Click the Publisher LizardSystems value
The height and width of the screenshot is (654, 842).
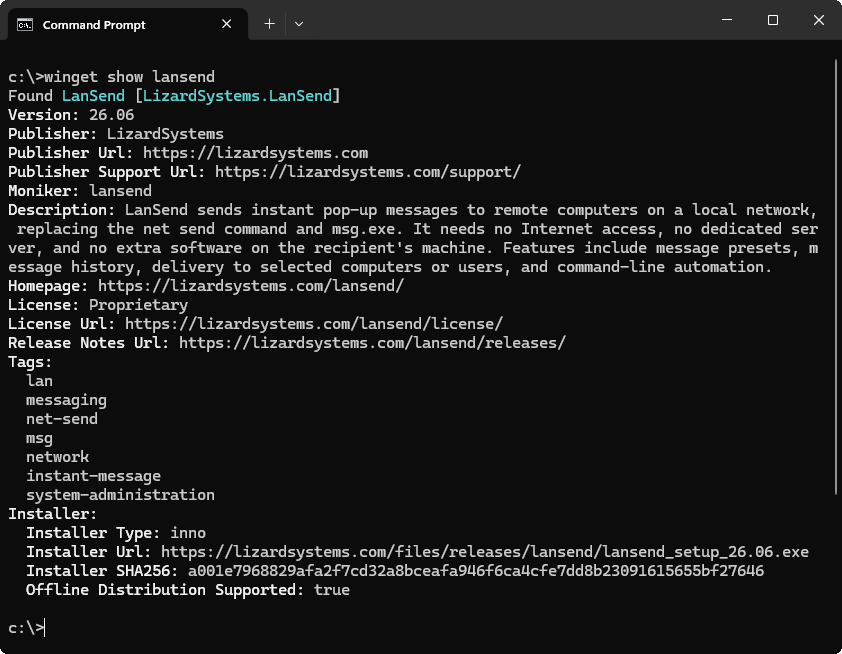[x=165, y=134]
